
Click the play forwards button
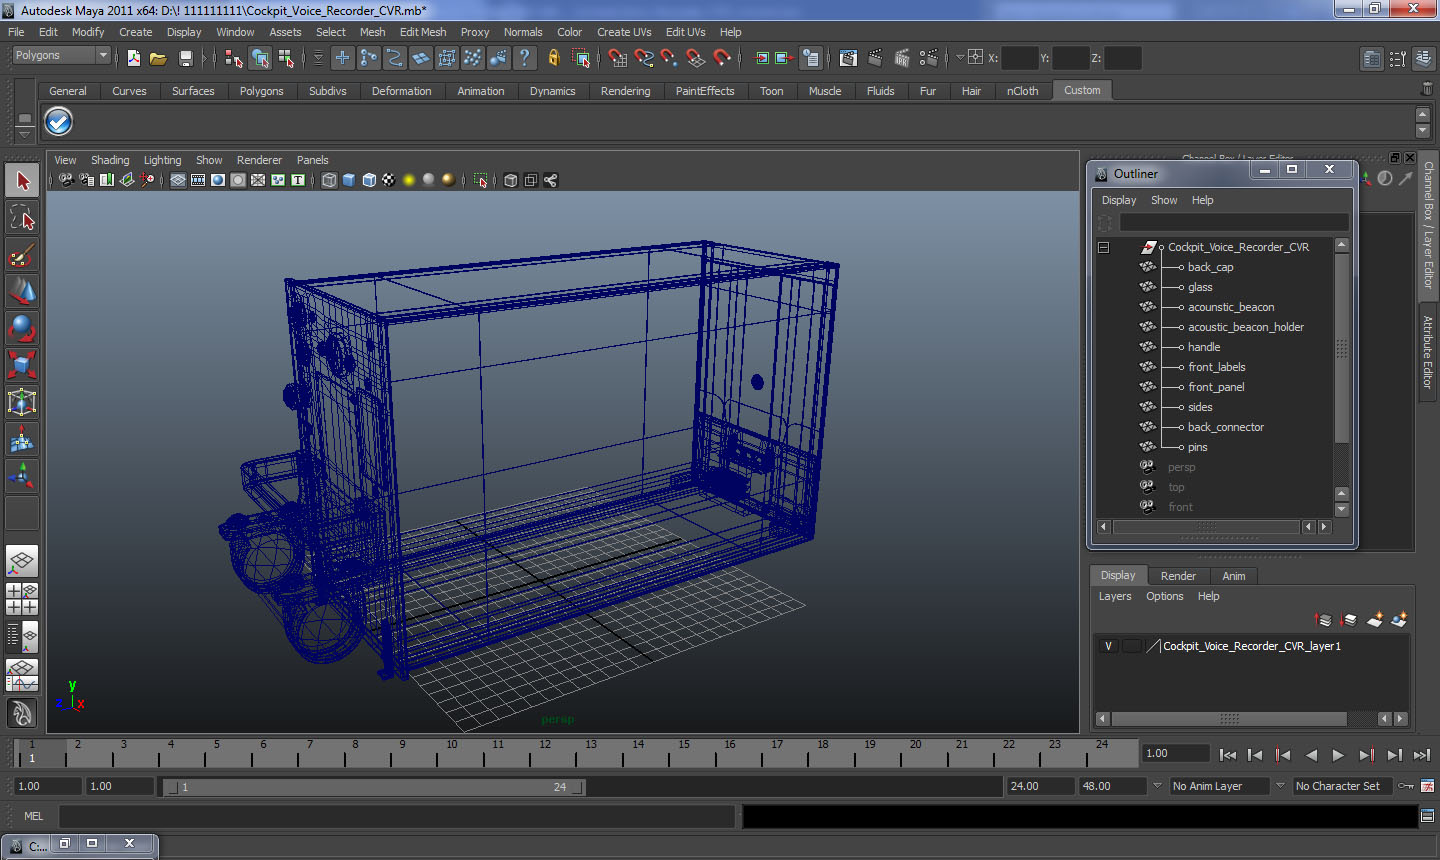(1338, 756)
